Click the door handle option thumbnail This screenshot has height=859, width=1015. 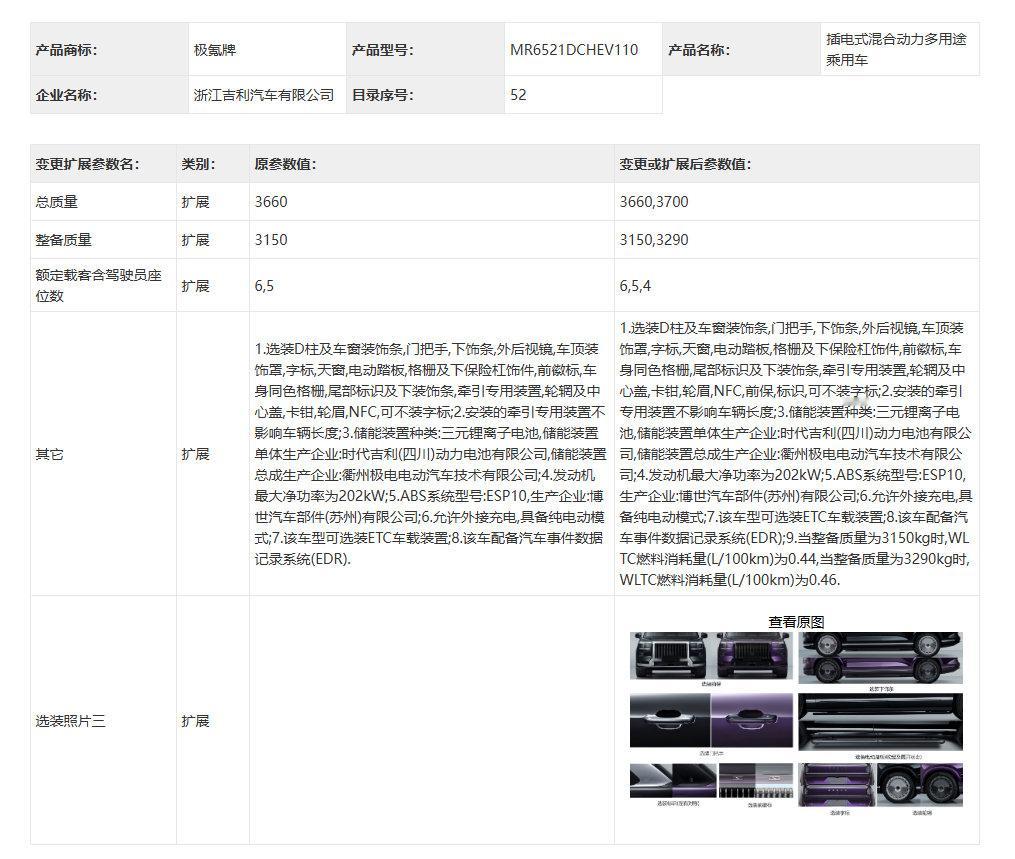coord(711,720)
